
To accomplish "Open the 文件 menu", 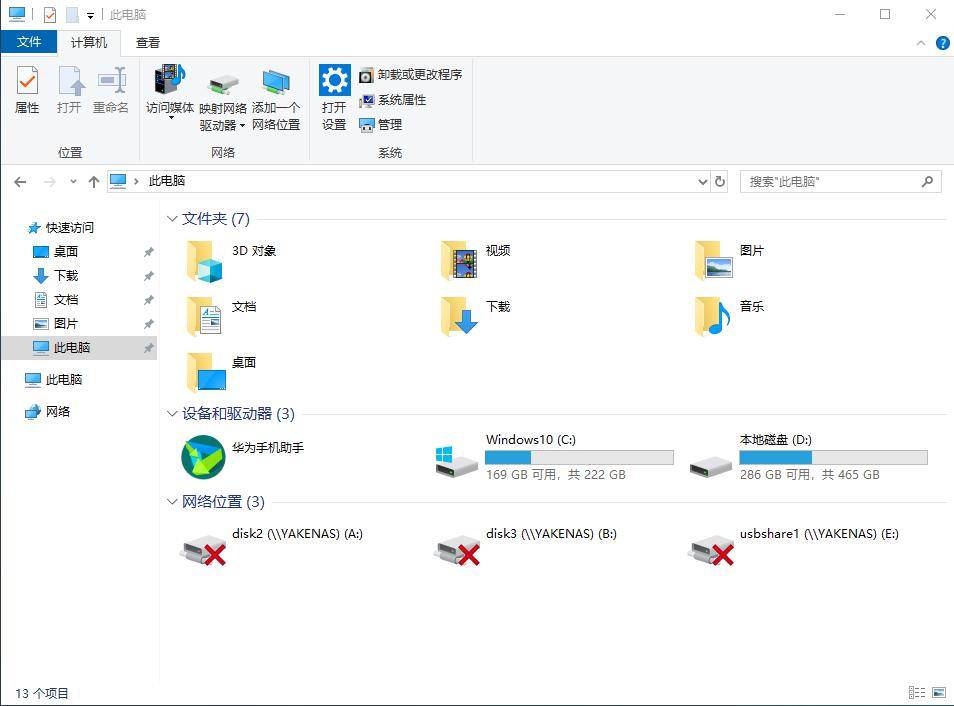I will (29, 42).
